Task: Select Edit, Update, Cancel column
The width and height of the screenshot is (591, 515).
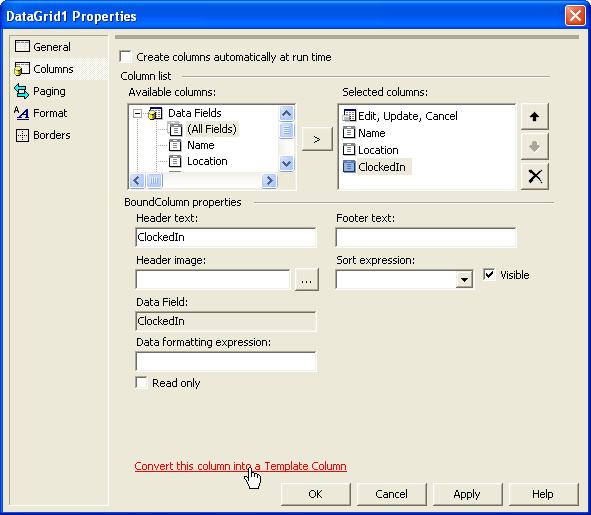Action: tap(400, 116)
